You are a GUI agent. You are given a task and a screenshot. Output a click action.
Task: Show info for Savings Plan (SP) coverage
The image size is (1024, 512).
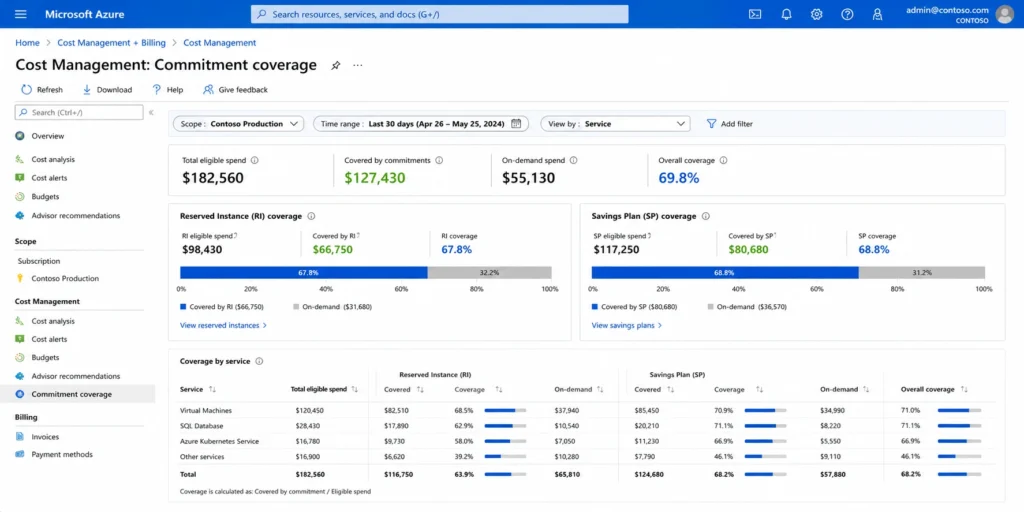[x=705, y=216]
